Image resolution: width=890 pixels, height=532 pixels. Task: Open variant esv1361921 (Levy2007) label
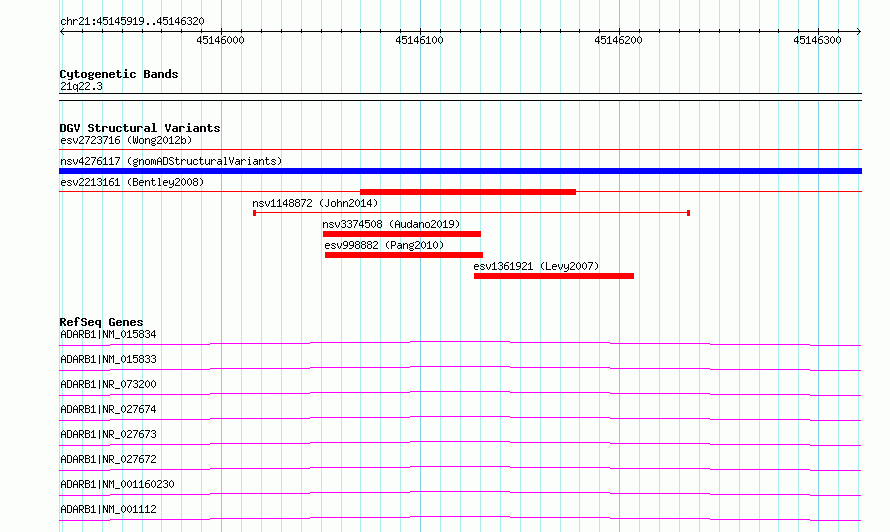coord(536,266)
